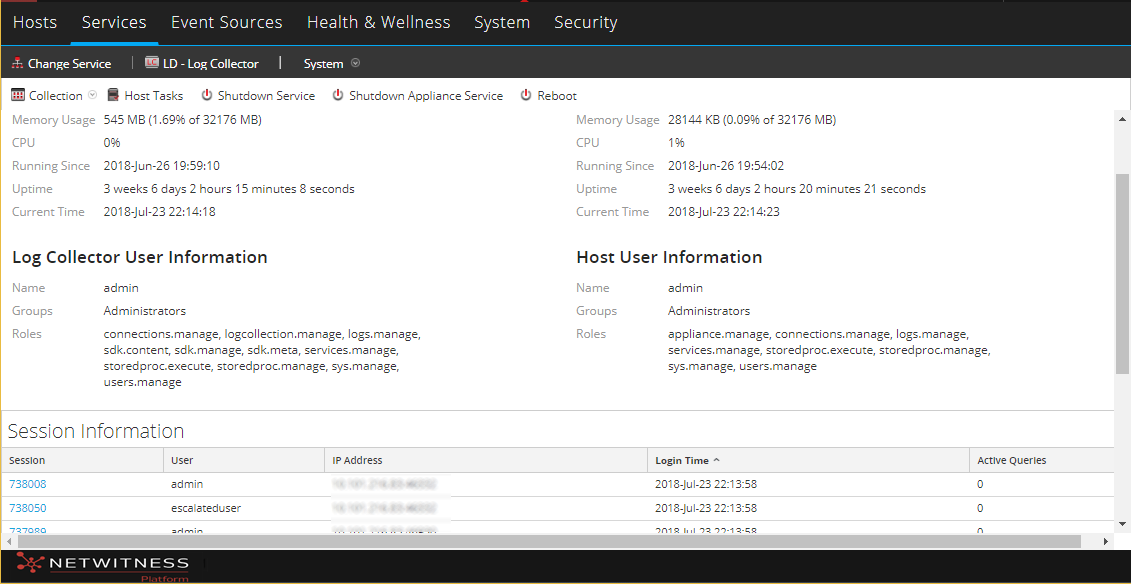Click Change Service label

tap(69, 63)
